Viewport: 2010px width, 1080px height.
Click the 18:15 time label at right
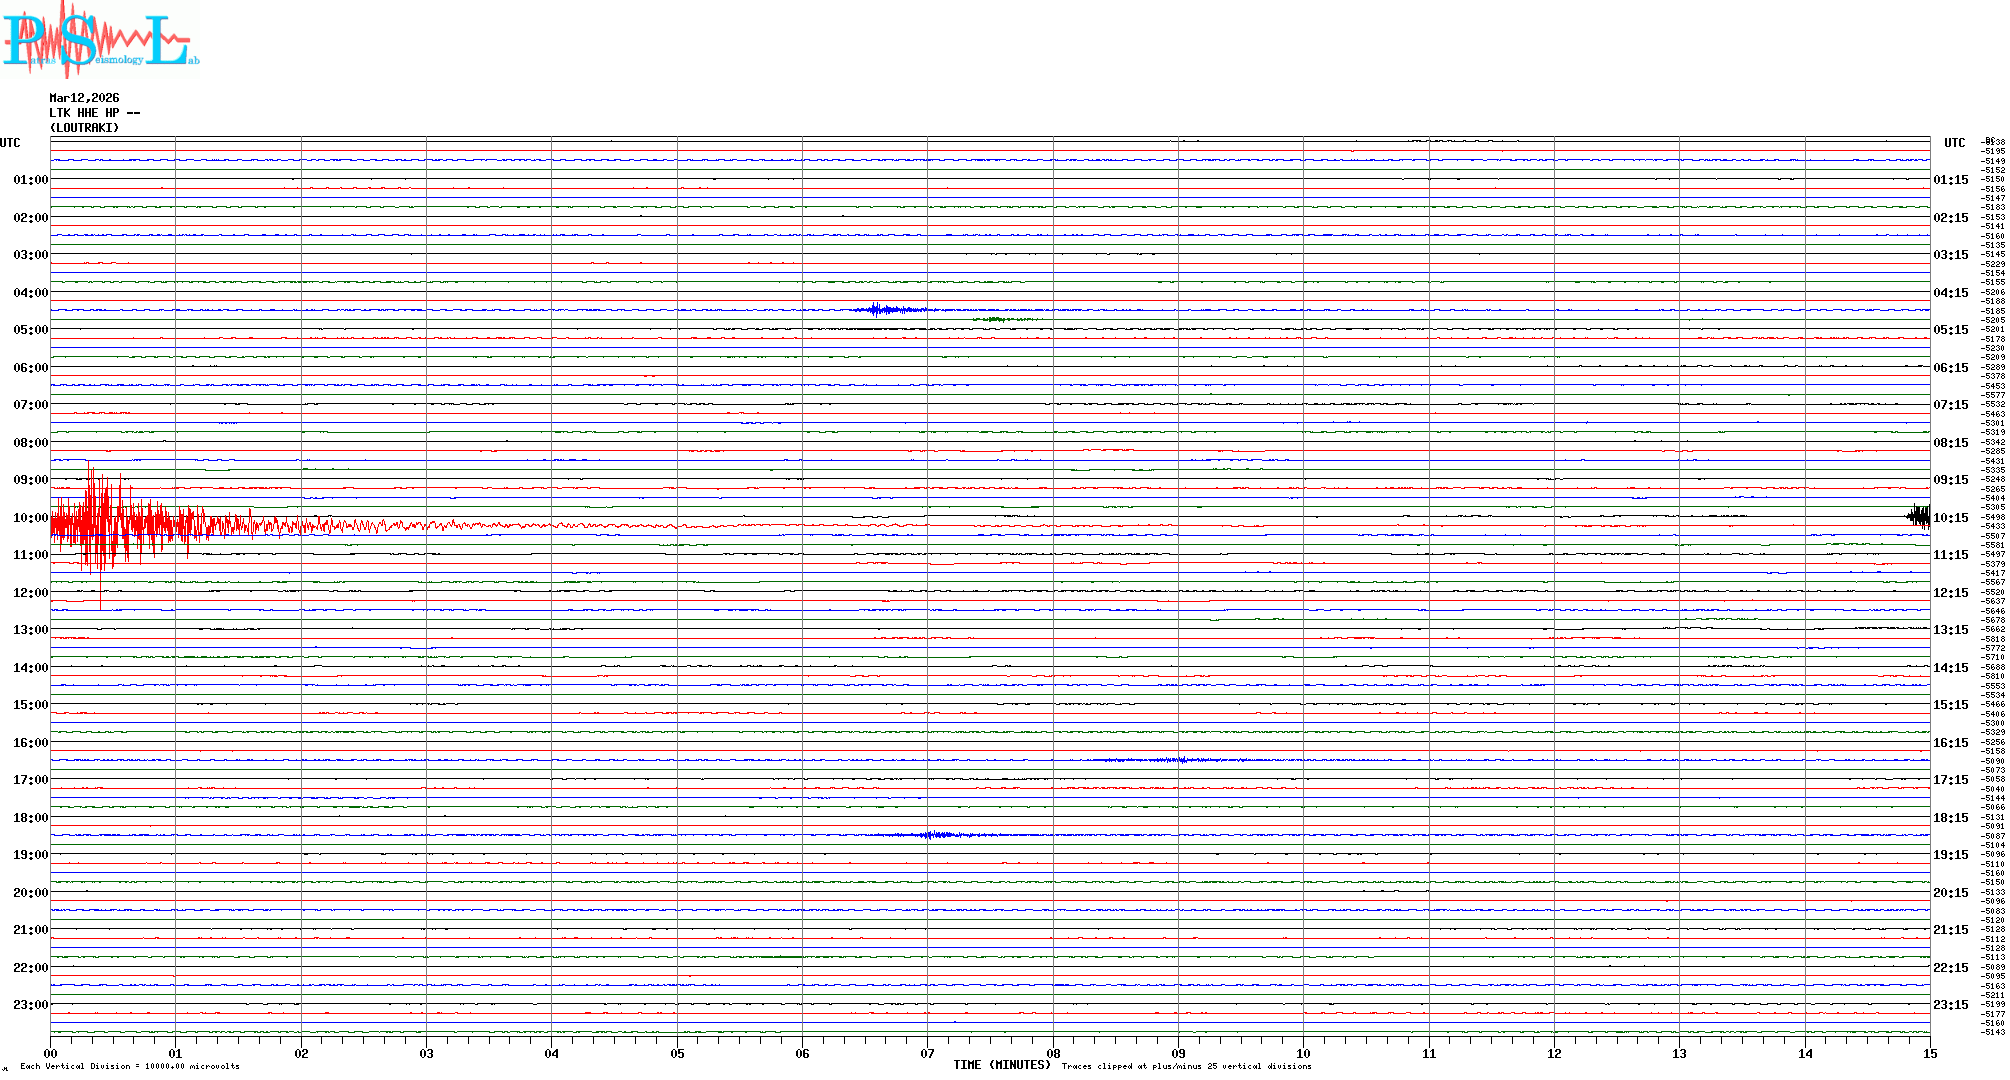[x=1950, y=818]
